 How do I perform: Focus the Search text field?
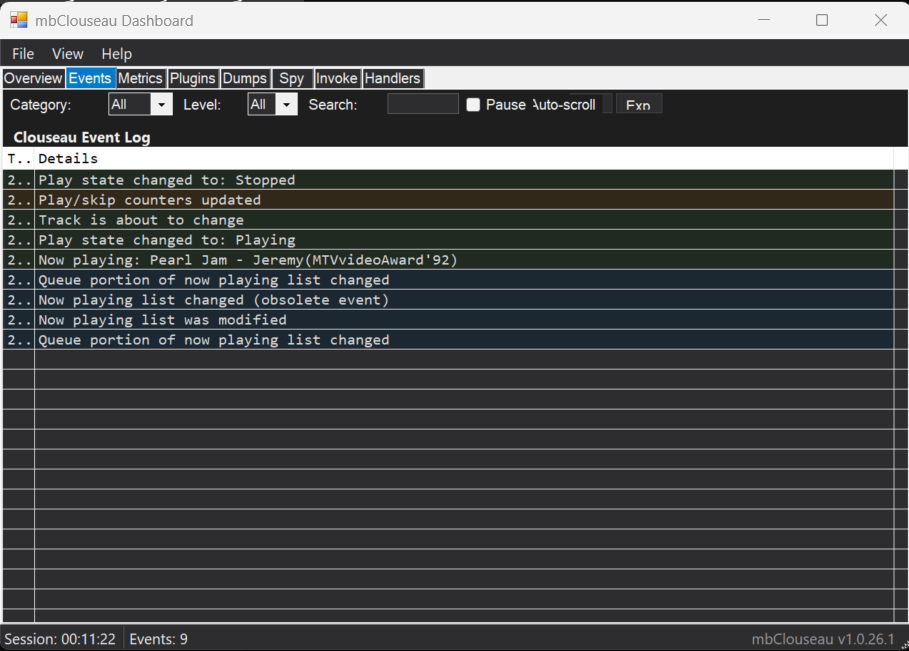click(x=422, y=104)
